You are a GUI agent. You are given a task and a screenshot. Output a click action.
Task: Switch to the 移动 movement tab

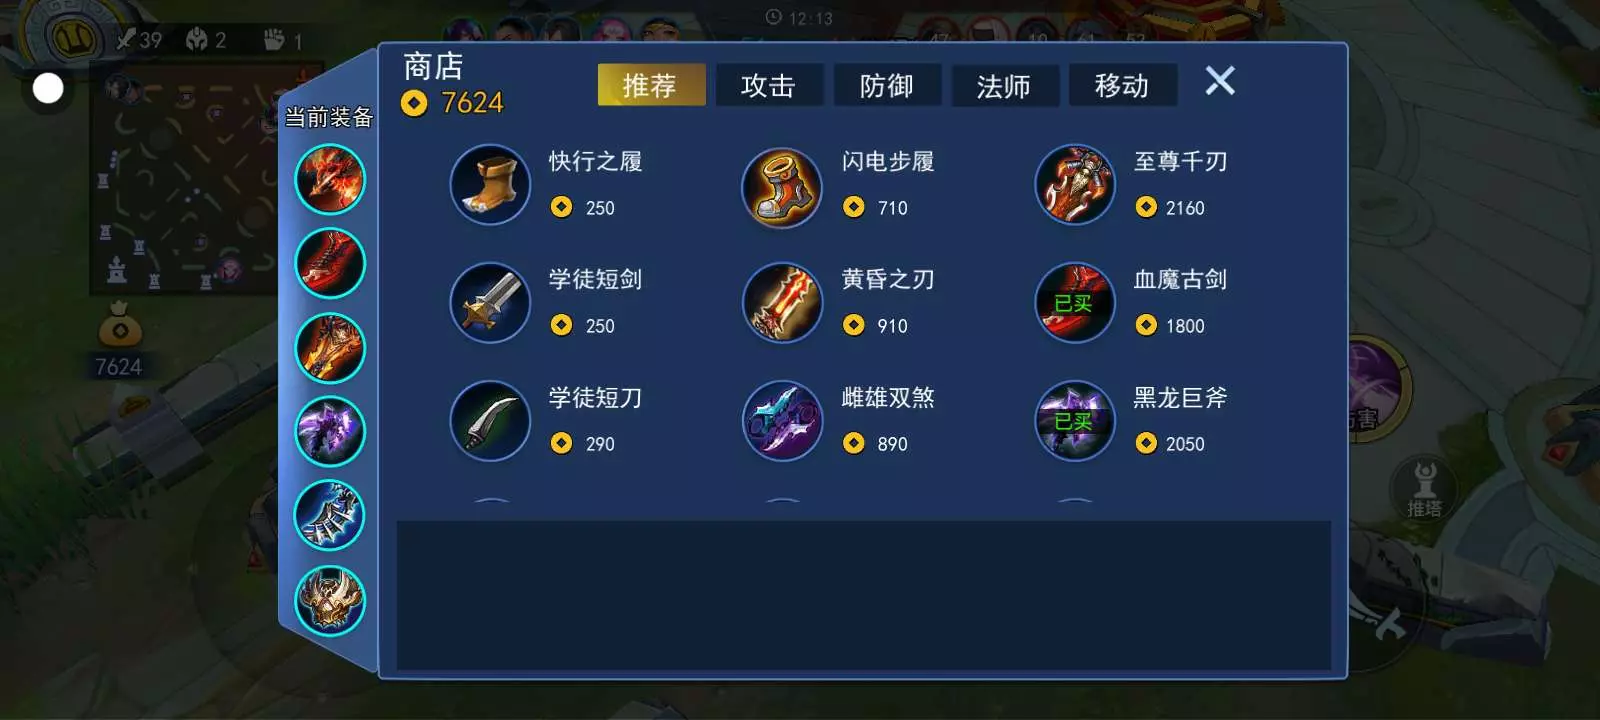(1122, 85)
